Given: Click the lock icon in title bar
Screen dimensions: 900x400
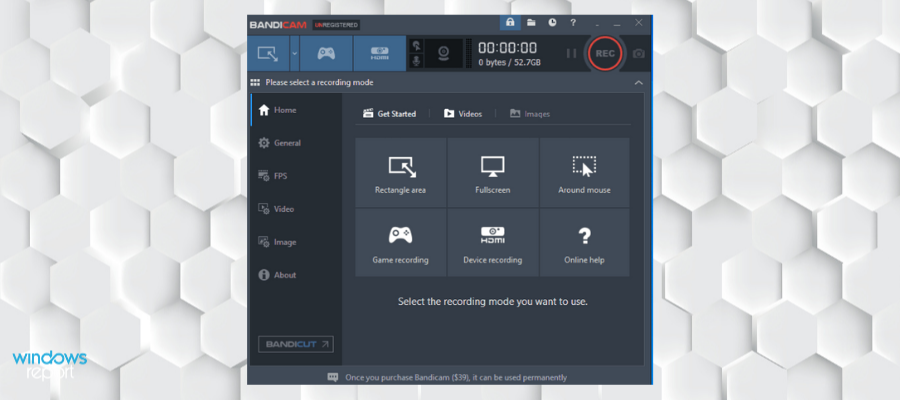Looking at the screenshot, I should [x=510, y=22].
